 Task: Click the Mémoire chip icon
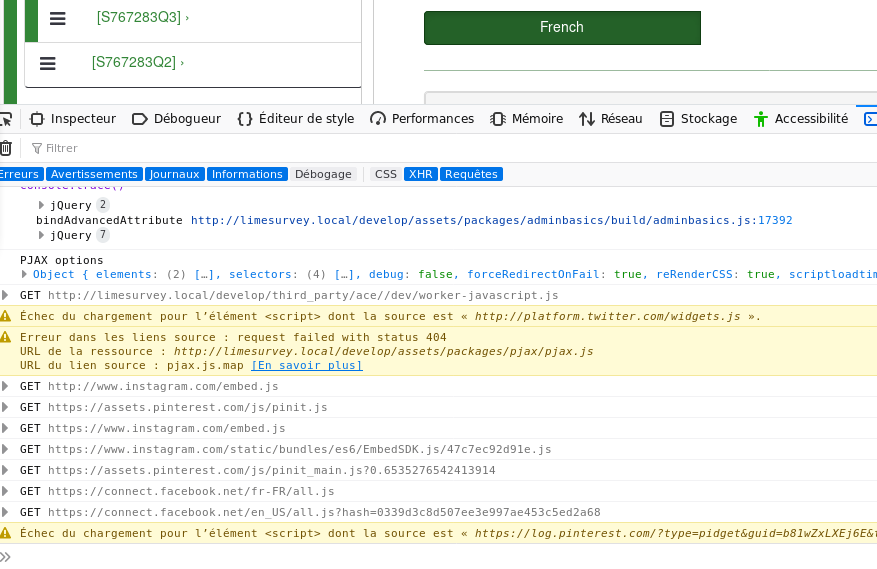498,119
